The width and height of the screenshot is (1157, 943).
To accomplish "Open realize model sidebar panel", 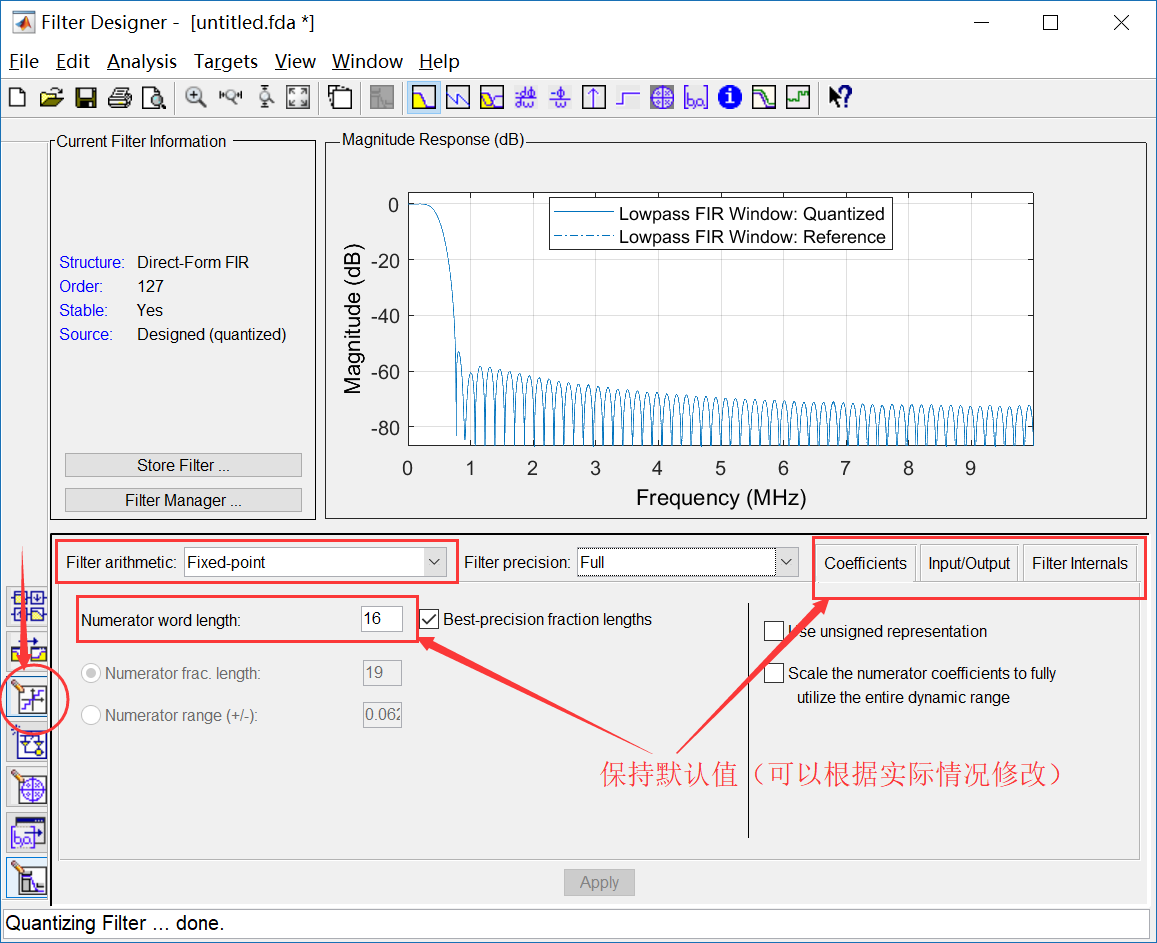I will pos(28,742).
